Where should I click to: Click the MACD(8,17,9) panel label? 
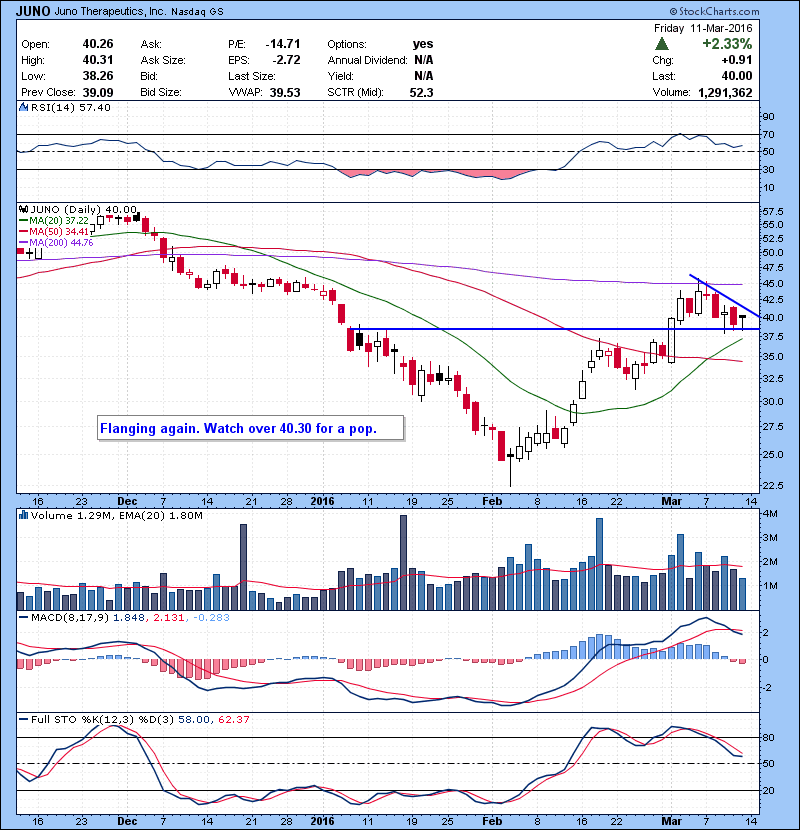(70, 617)
